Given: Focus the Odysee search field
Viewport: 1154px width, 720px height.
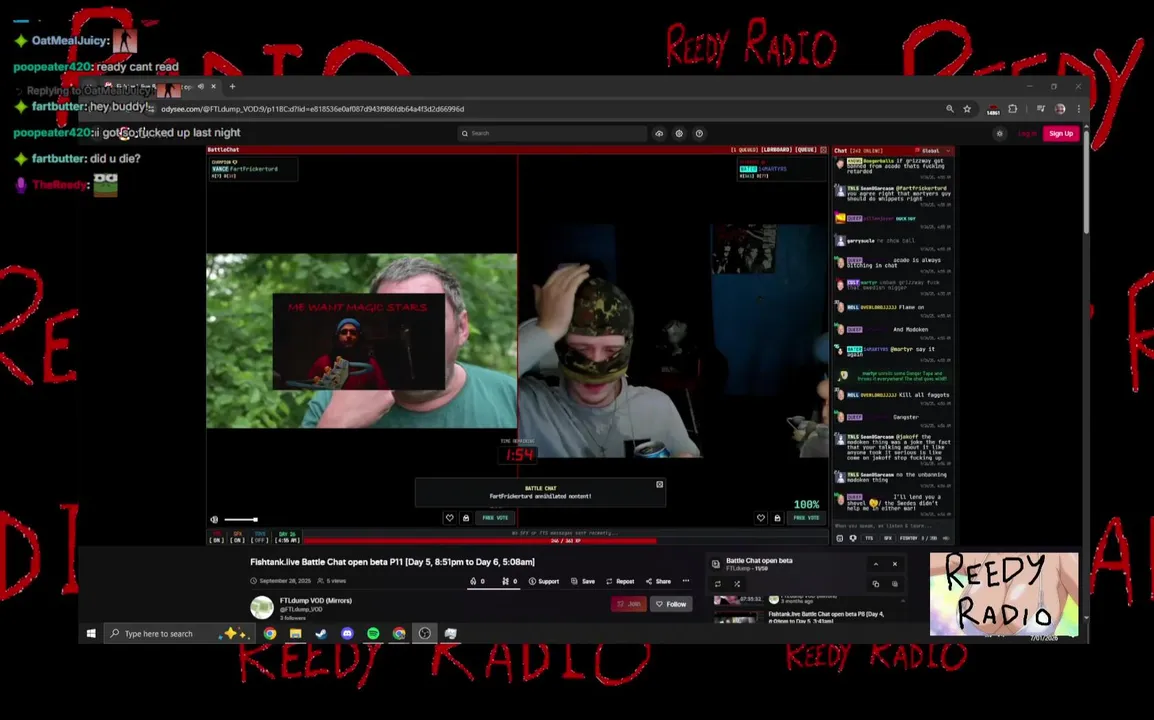Looking at the screenshot, I should [x=552, y=133].
